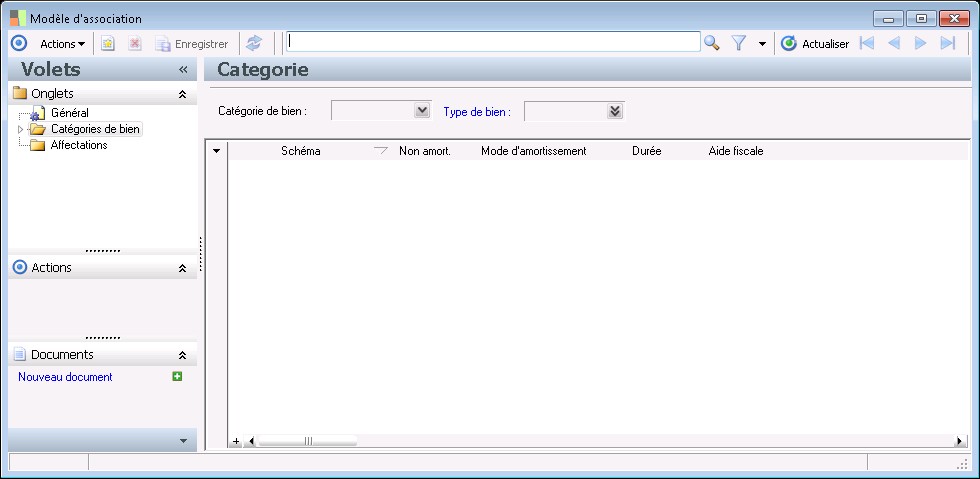Click the Durée column header
This screenshot has width=980, height=479.
click(x=647, y=151)
